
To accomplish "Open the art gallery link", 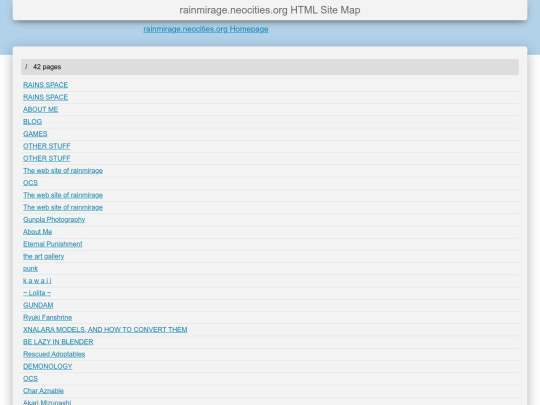I will coord(43,256).
